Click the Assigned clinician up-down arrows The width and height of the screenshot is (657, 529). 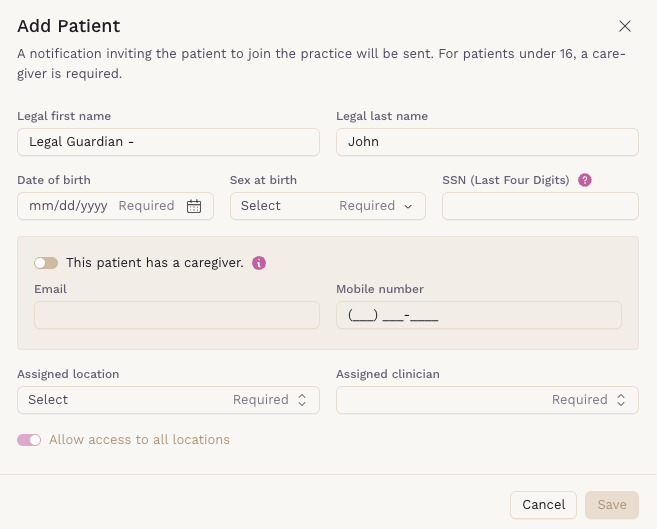click(x=620, y=400)
